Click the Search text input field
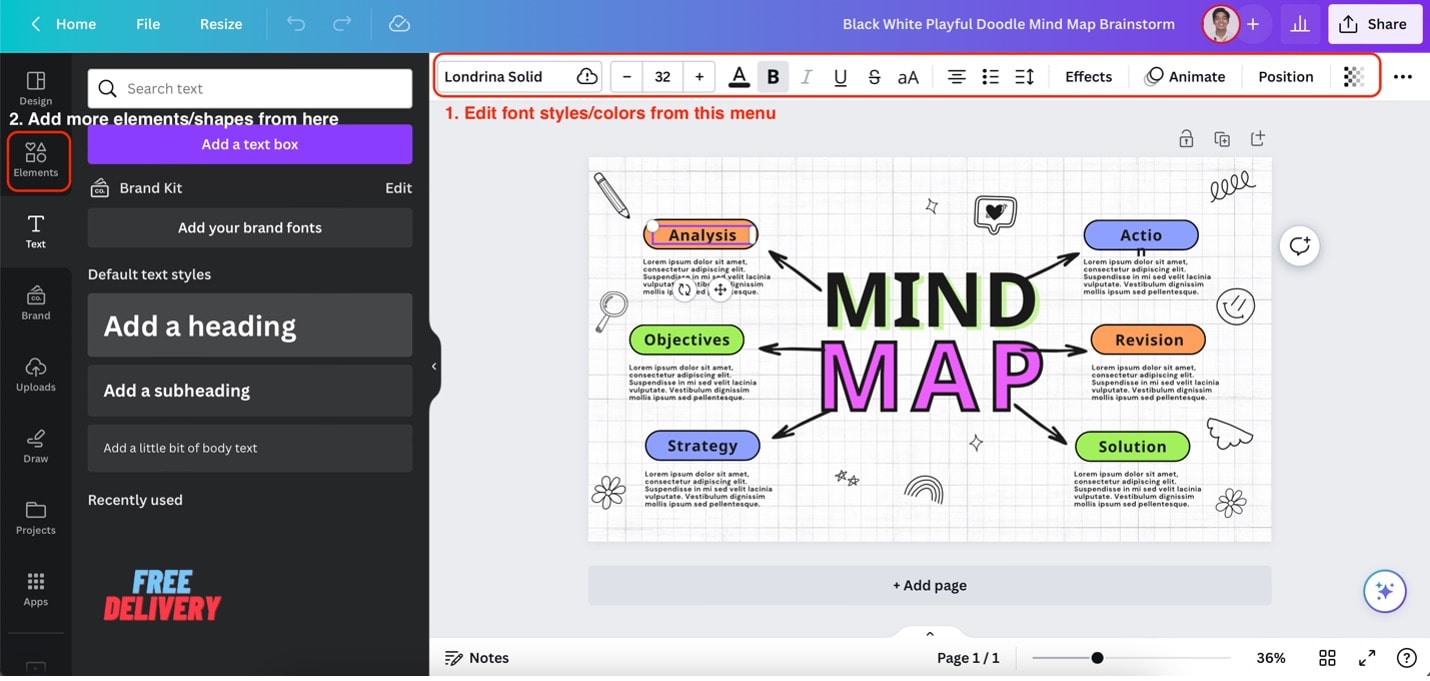 (x=250, y=89)
